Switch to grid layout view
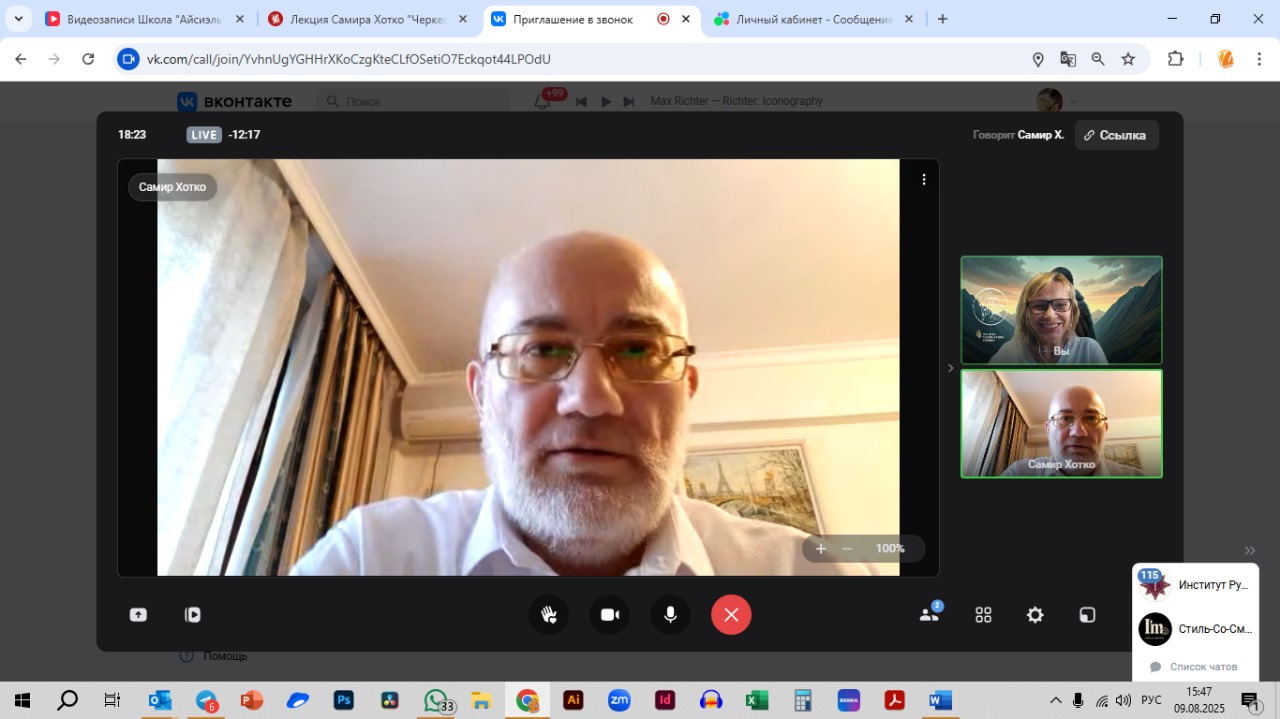Image resolution: width=1280 pixels, height=719 pixels. click(983, 615)
